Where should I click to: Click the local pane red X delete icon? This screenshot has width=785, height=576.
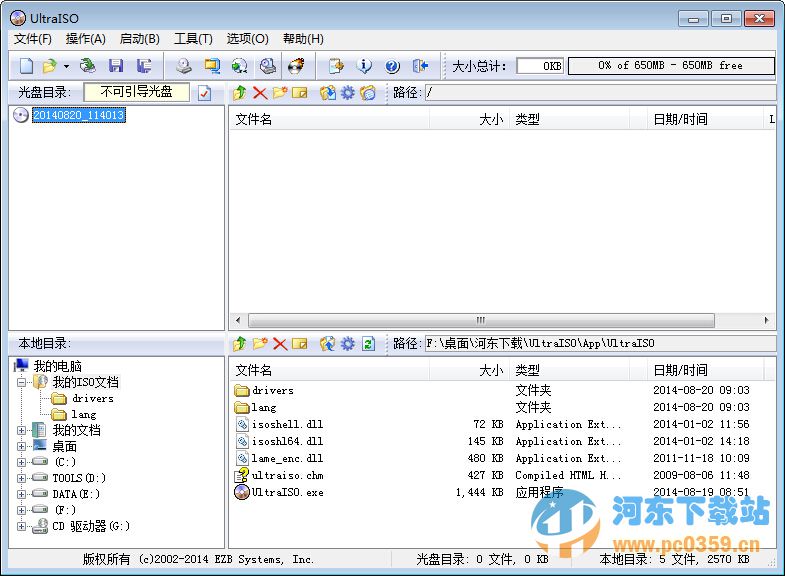(x=280, y=344)
